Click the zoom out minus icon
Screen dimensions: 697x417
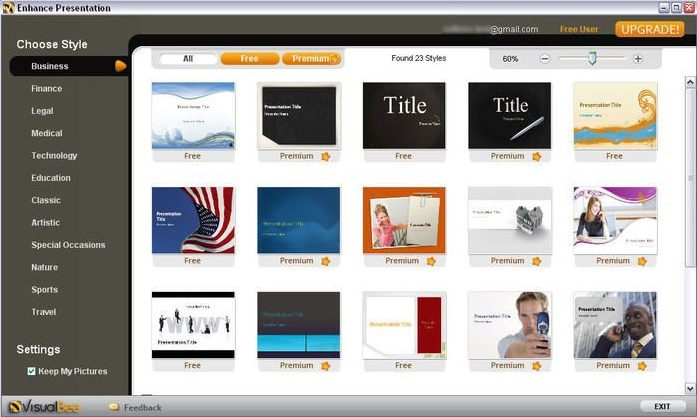pyautogui.click(x=545, y=59)
